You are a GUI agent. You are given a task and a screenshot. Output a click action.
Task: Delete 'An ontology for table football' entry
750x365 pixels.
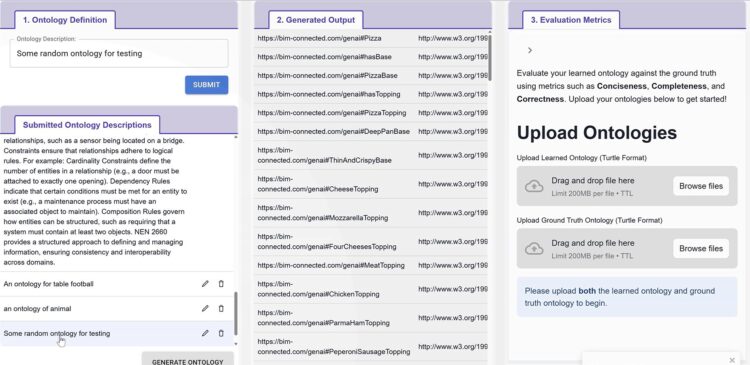221,284
